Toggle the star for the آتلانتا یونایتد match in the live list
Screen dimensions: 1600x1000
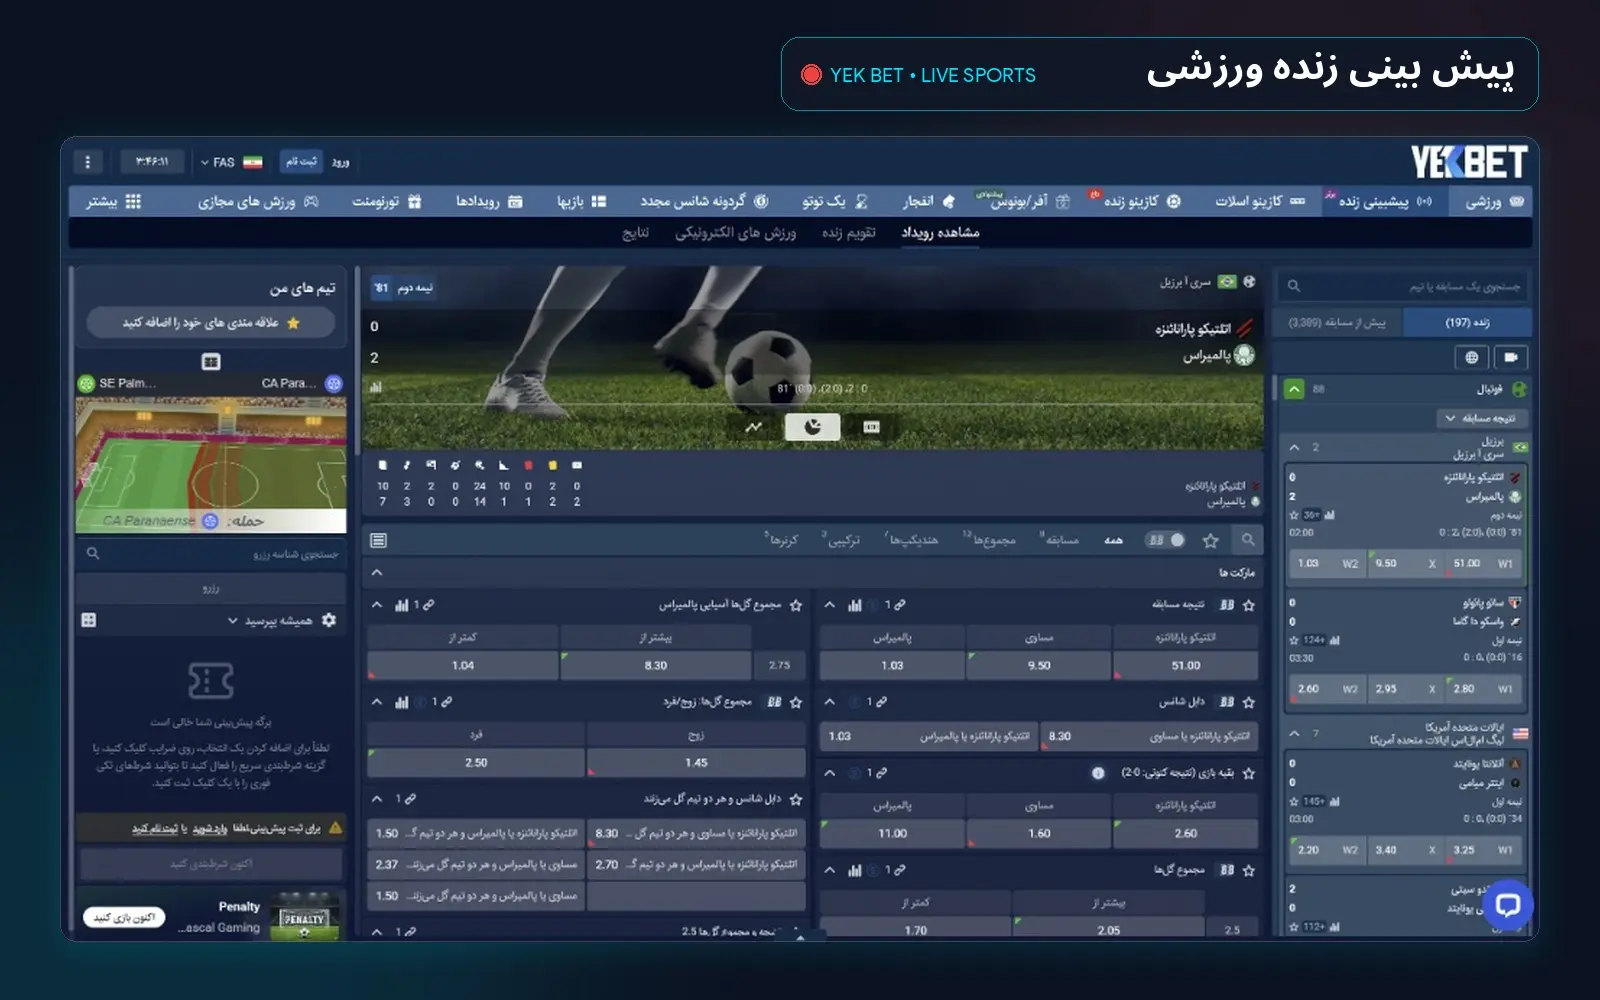[1295, 801]
